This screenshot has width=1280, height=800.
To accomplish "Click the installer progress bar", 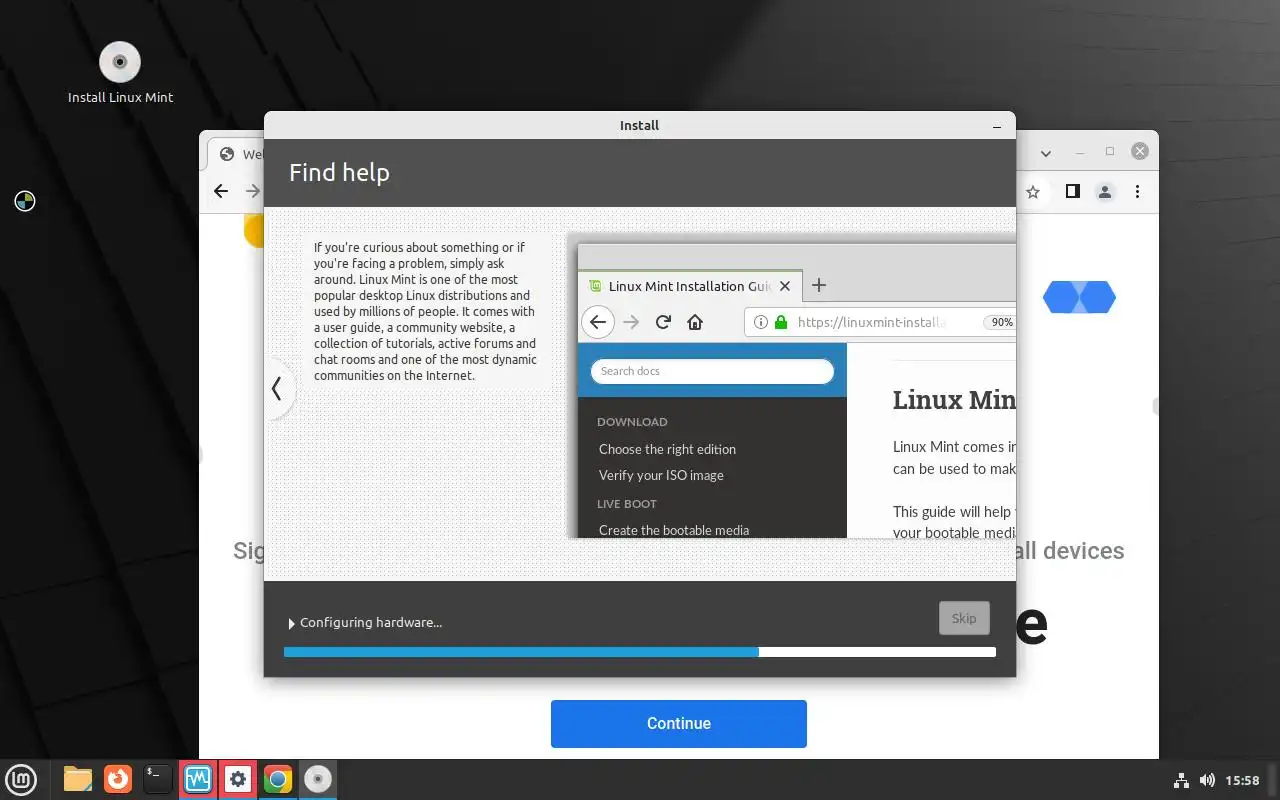I will (x=640, y=652).
